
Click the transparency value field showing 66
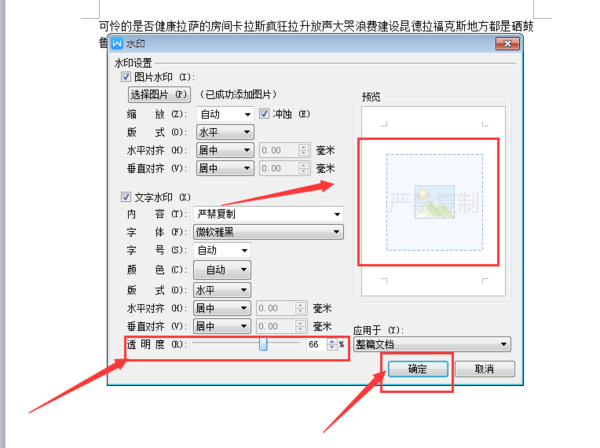(317, 344)
